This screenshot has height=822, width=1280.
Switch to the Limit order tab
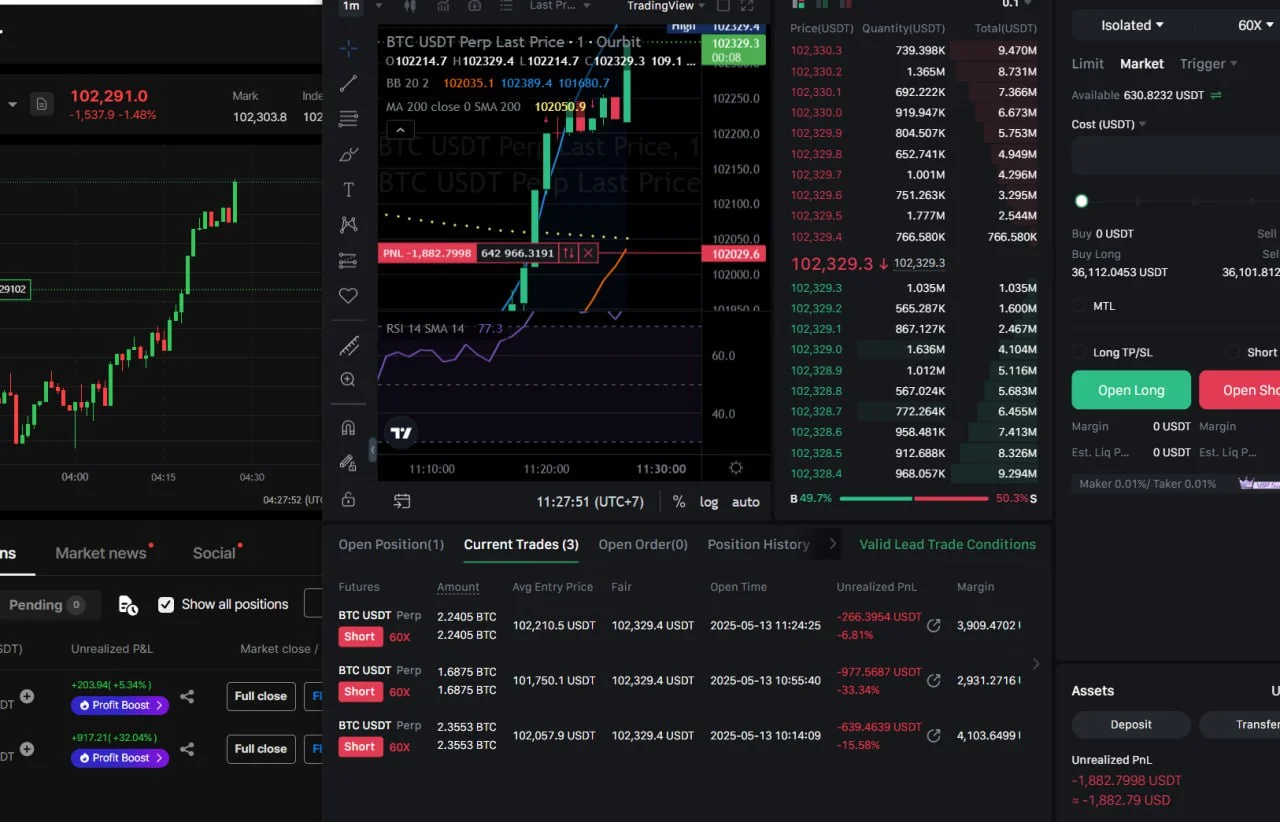1088,64
